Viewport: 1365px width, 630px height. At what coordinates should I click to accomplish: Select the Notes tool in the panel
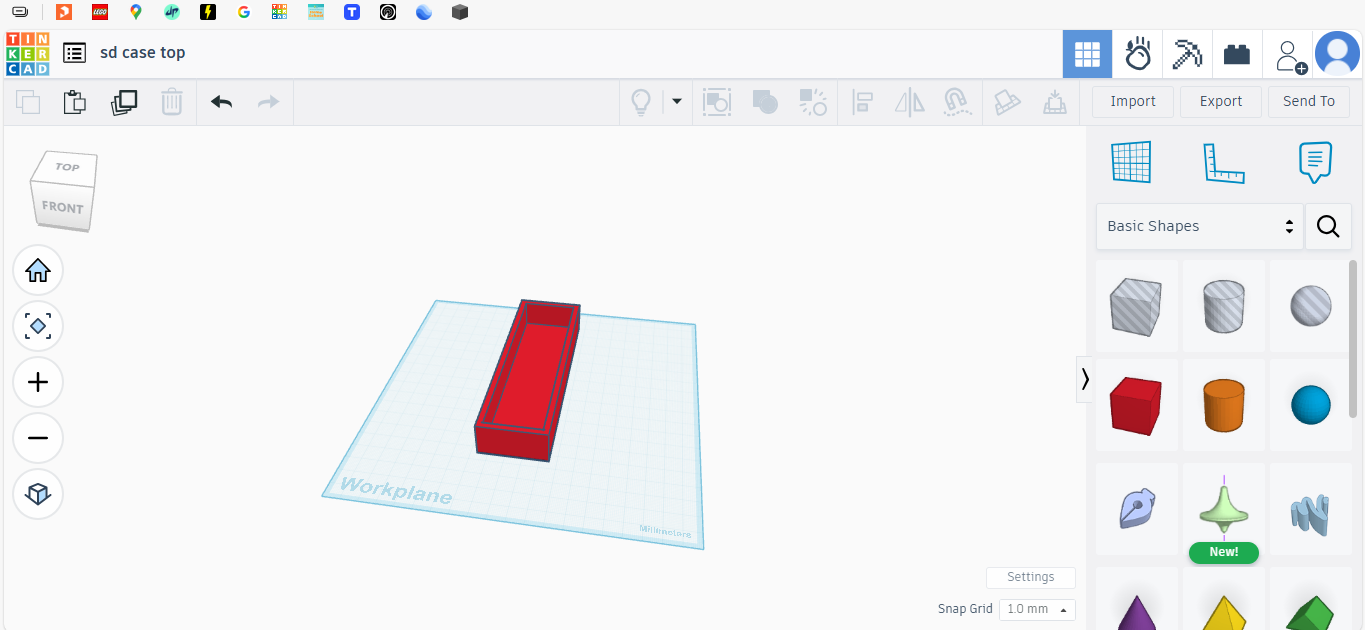1315,162
